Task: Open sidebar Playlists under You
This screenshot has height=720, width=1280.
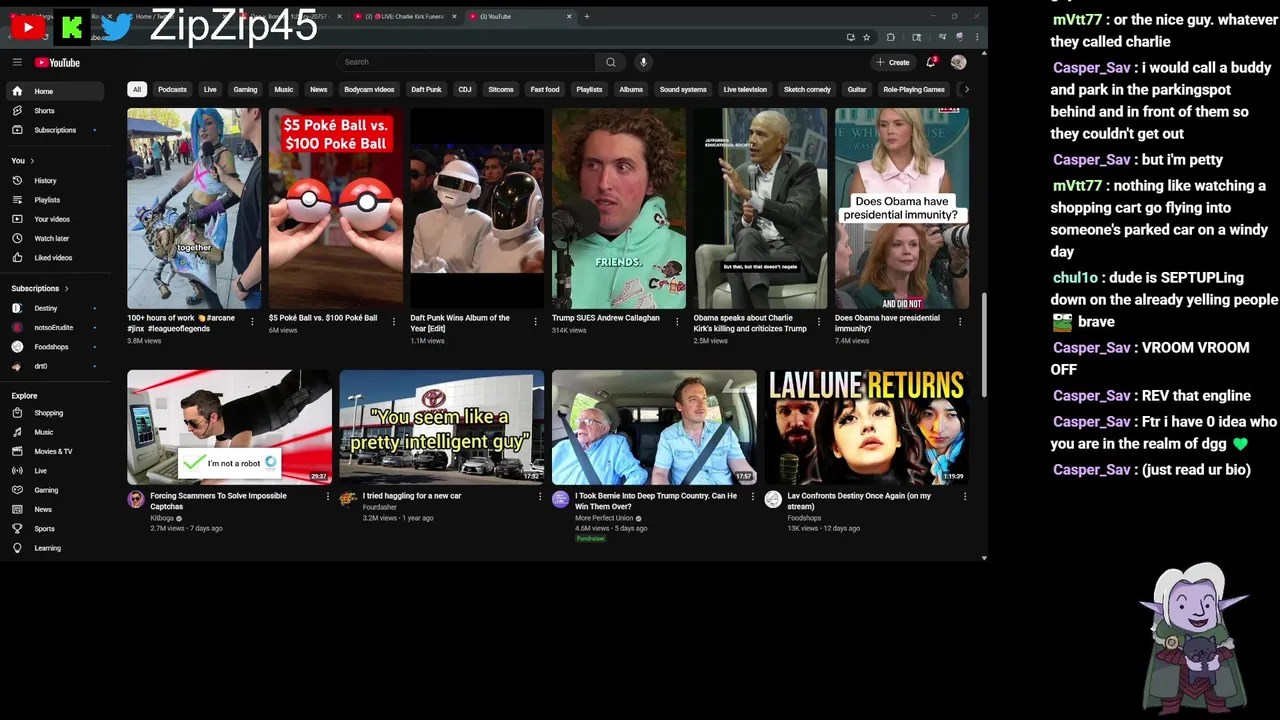Action: (x=56, y=200)
